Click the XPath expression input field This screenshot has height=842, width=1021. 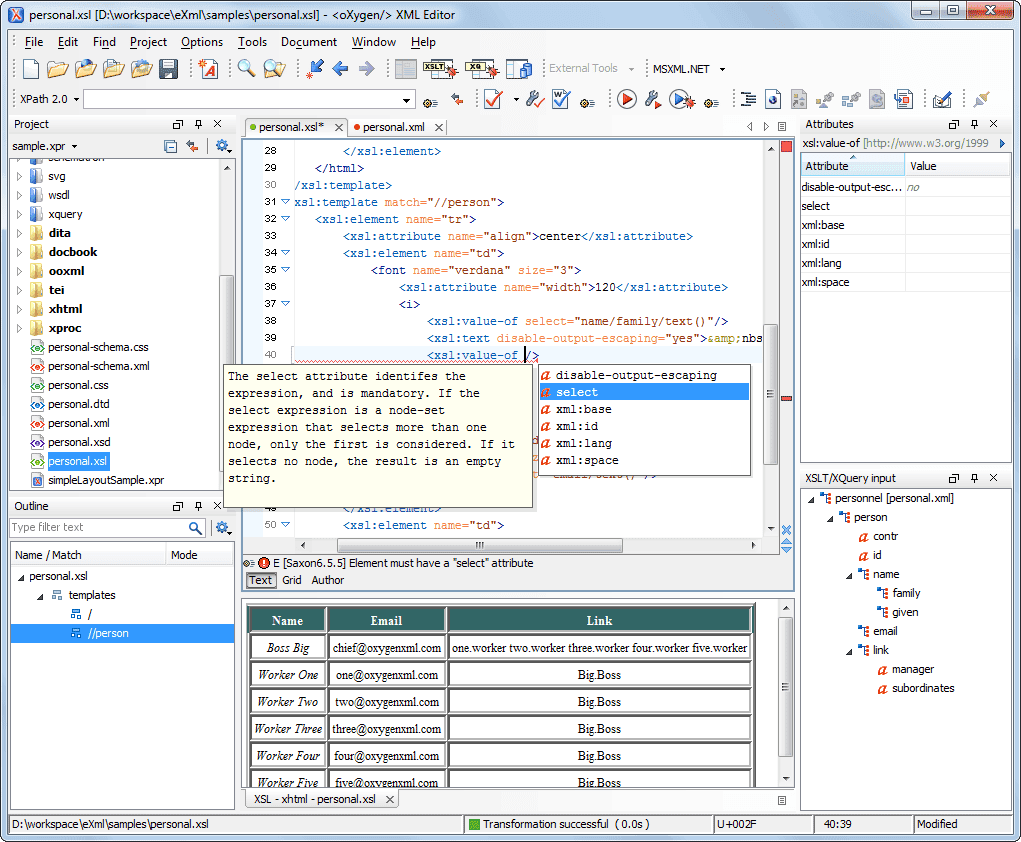point(243,100)
